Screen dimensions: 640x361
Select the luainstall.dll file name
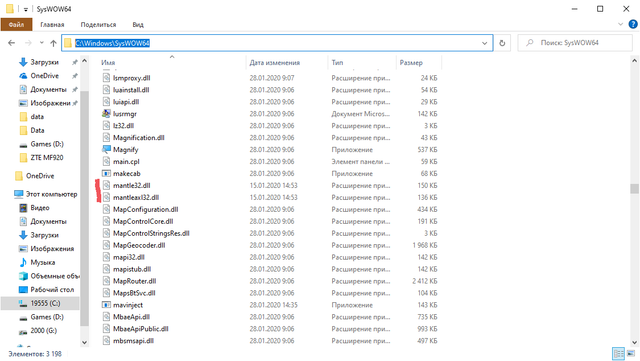point(131,90)
